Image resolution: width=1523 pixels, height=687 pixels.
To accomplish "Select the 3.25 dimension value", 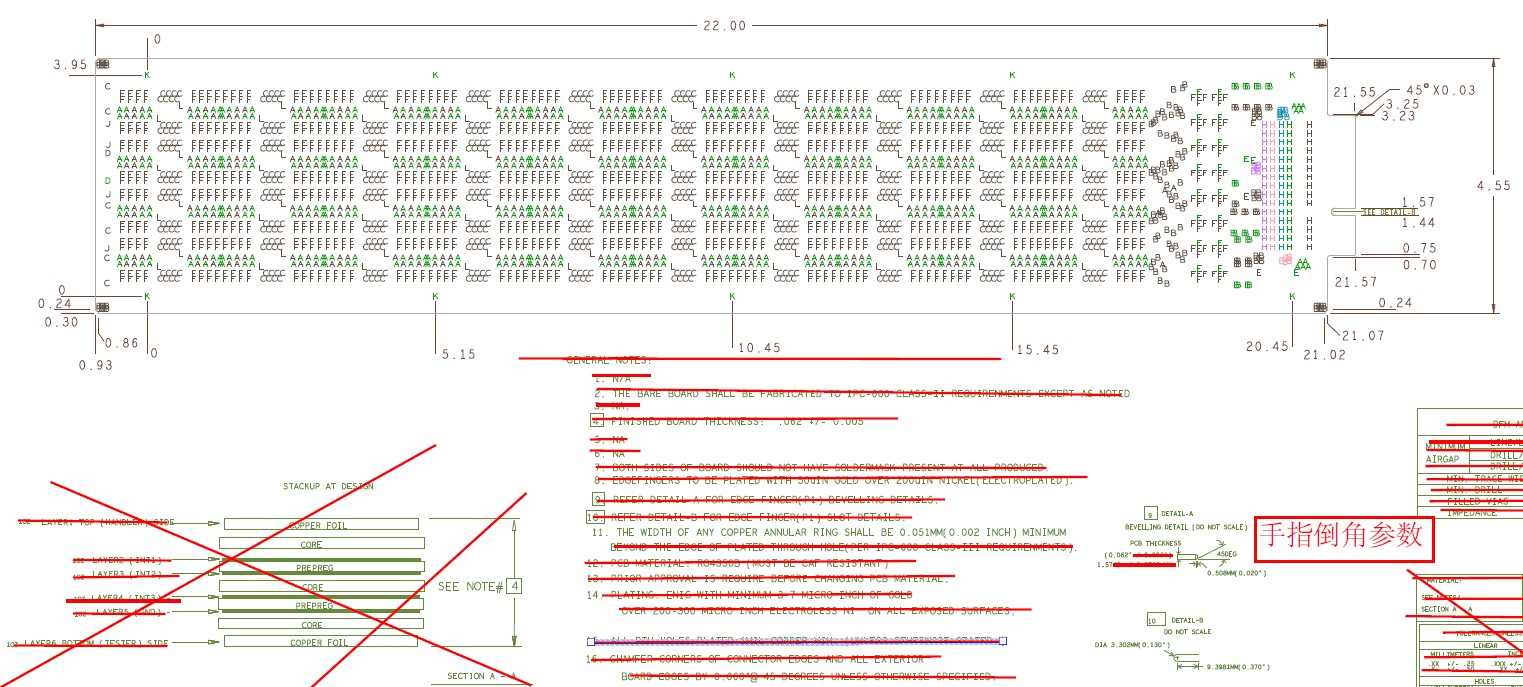I will [1402, 104].
